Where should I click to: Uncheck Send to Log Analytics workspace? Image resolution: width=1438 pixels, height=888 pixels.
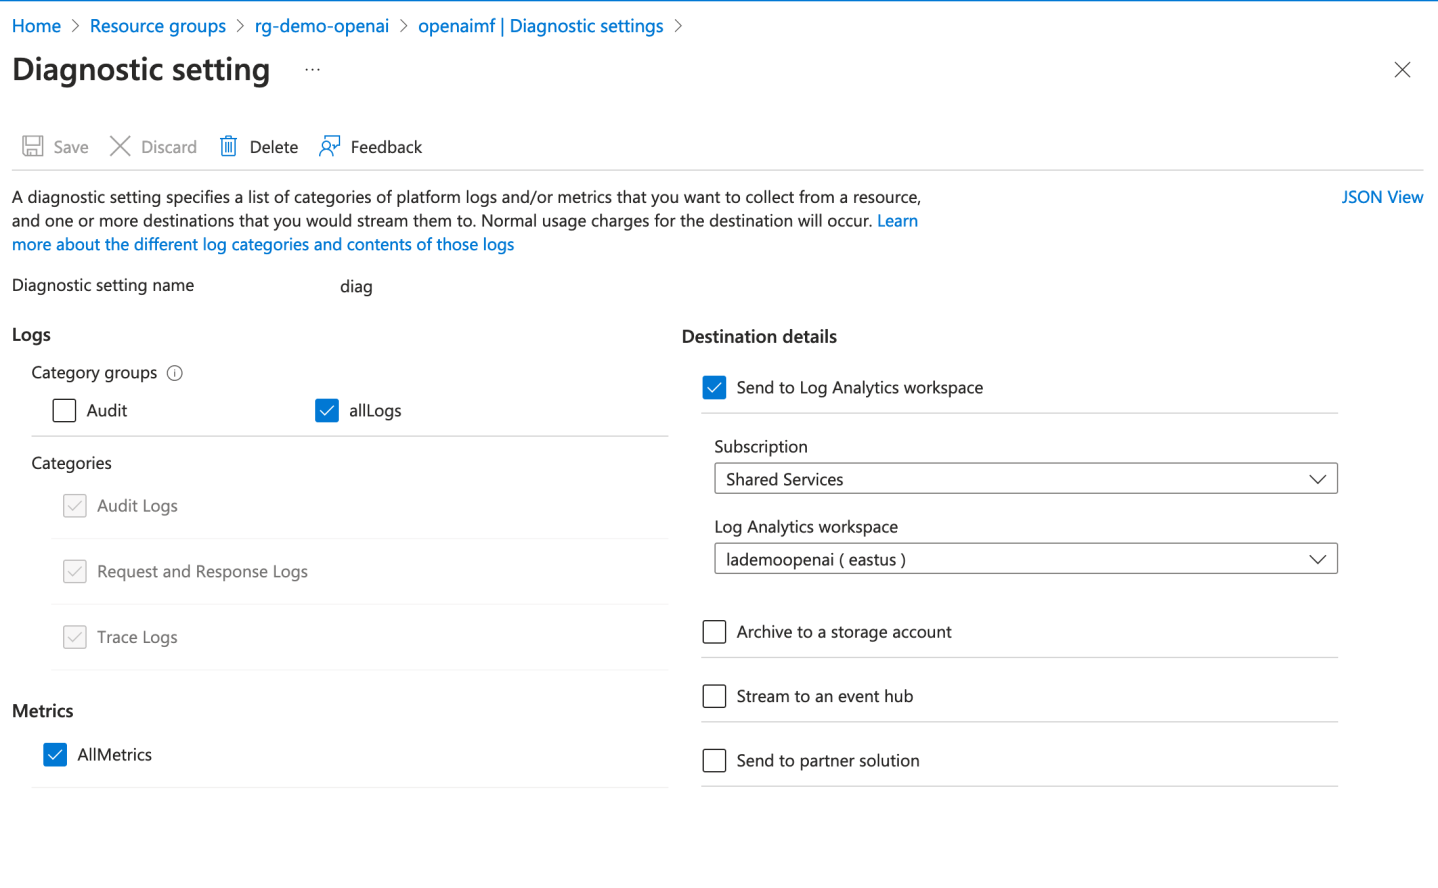(714, 388)
